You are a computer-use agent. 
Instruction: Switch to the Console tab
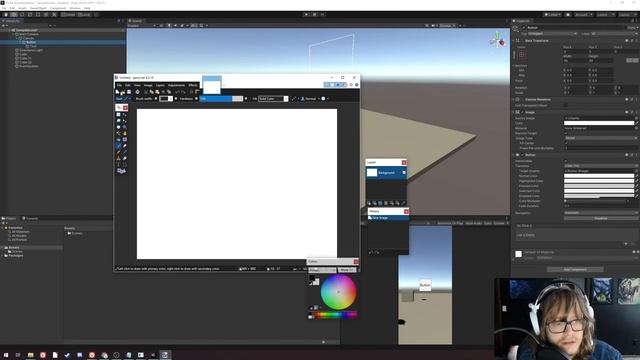(30, 218)
